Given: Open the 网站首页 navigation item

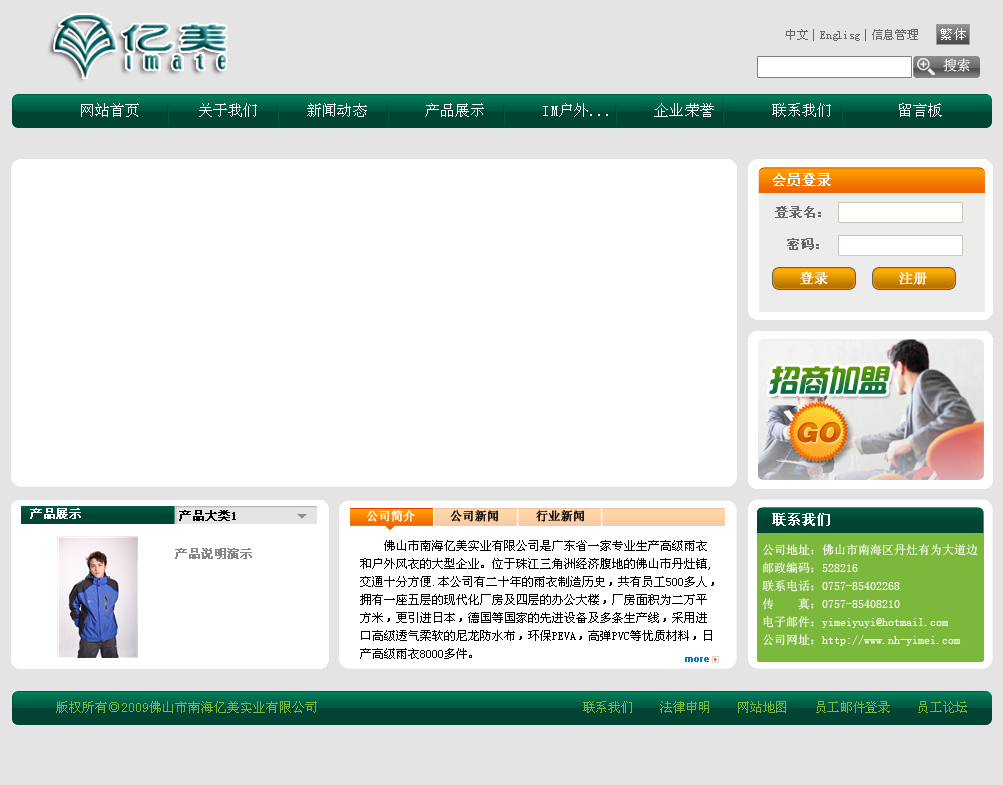Looking at the screenshot, I should [109, 111].
